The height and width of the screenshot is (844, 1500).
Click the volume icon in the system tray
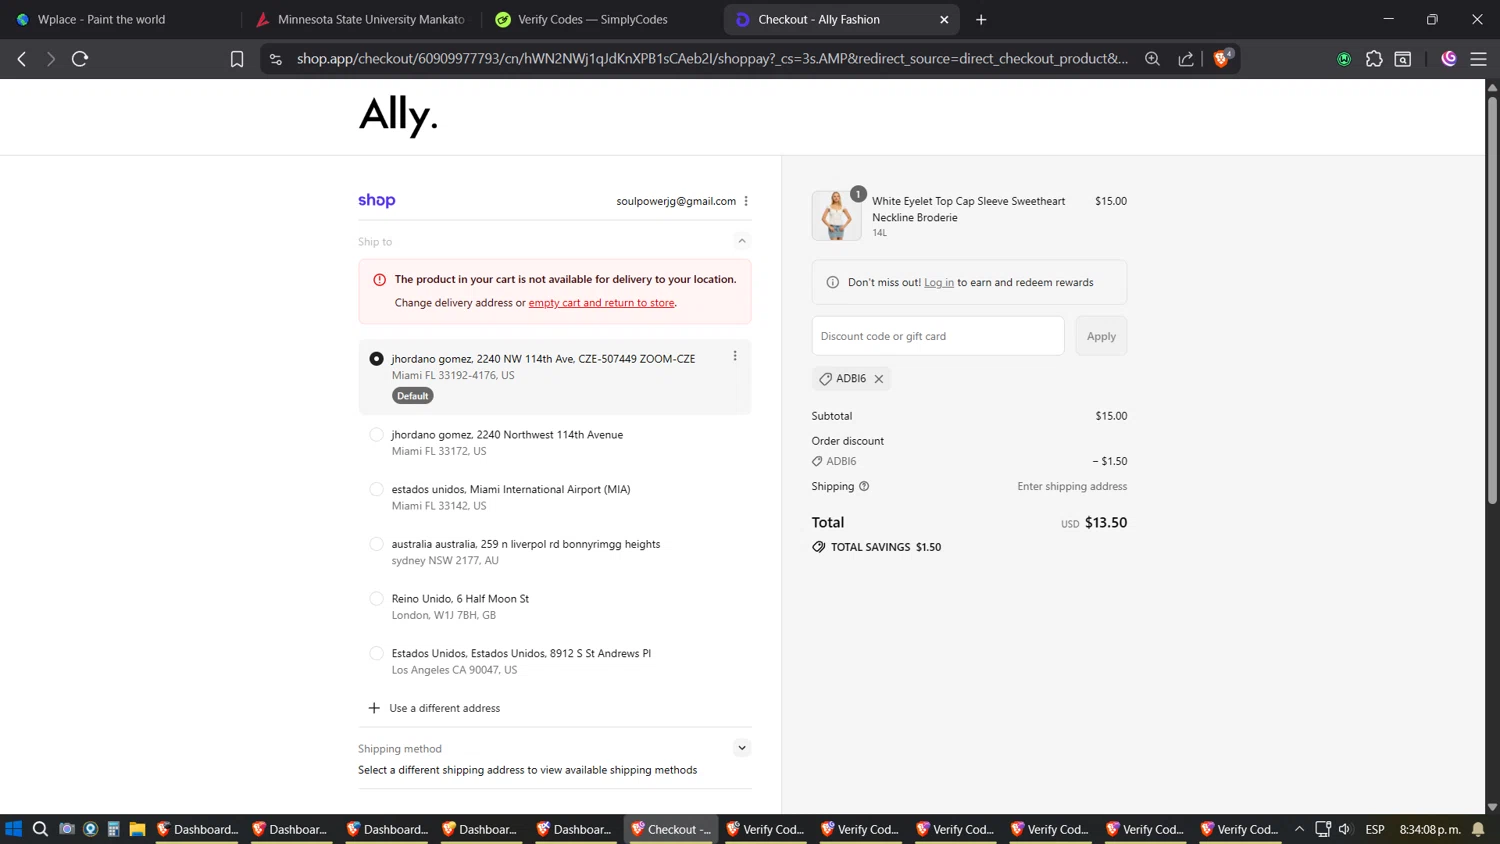[x=1345, y=829]
